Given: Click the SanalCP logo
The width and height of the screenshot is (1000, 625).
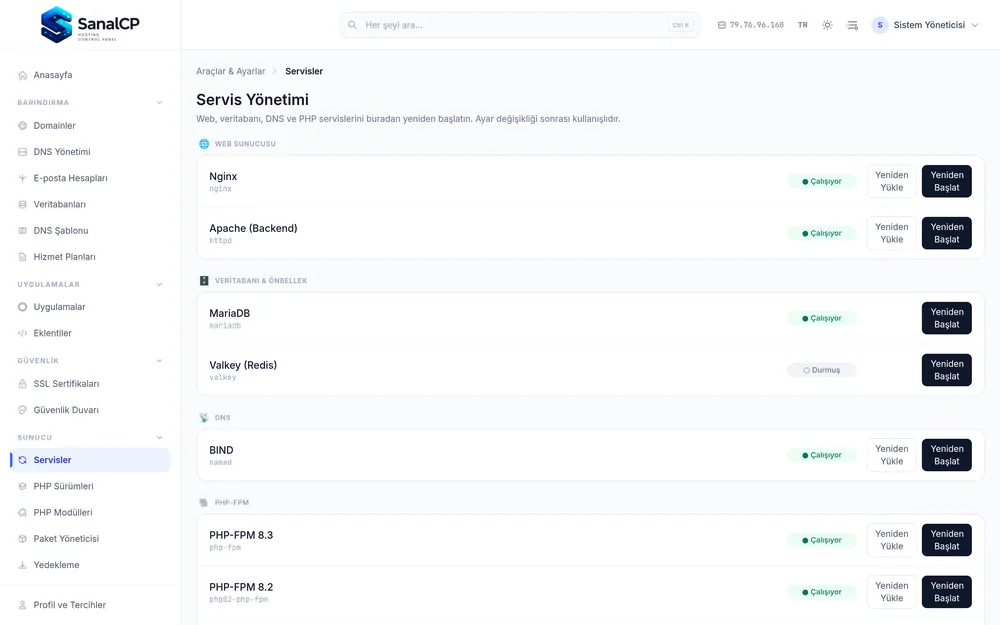Looking at the screenshot, I should click(x=90, y=25).
